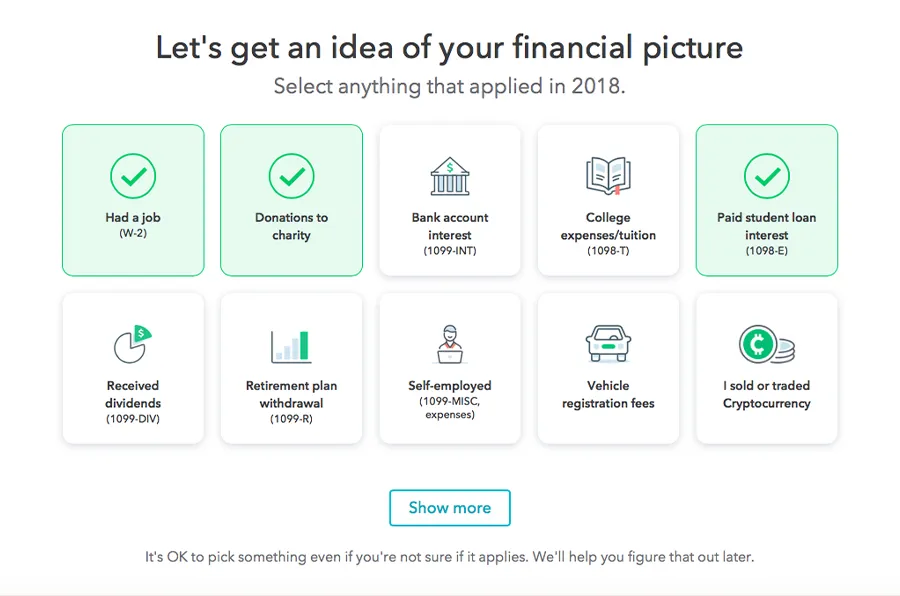
Task: Deselect the Donations to charity label
Action: pyautogui.click(x=291, y=226)
